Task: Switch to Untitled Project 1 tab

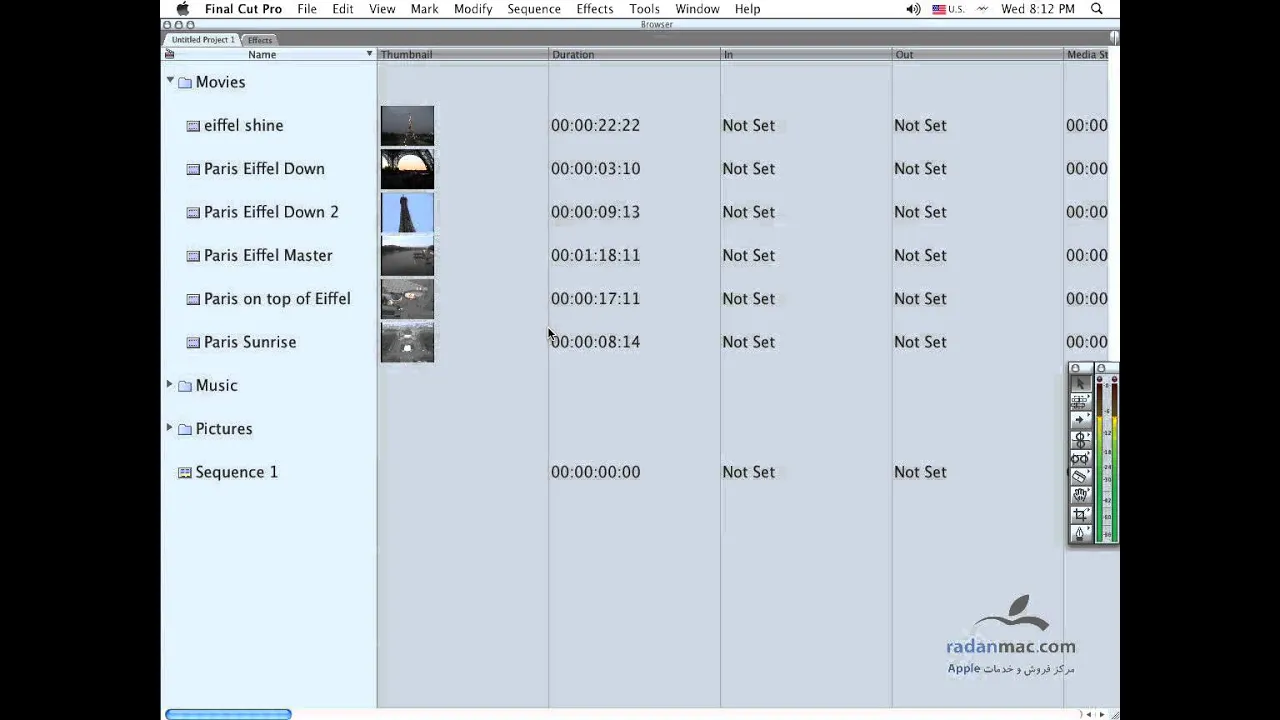Action: coord(202,40)
